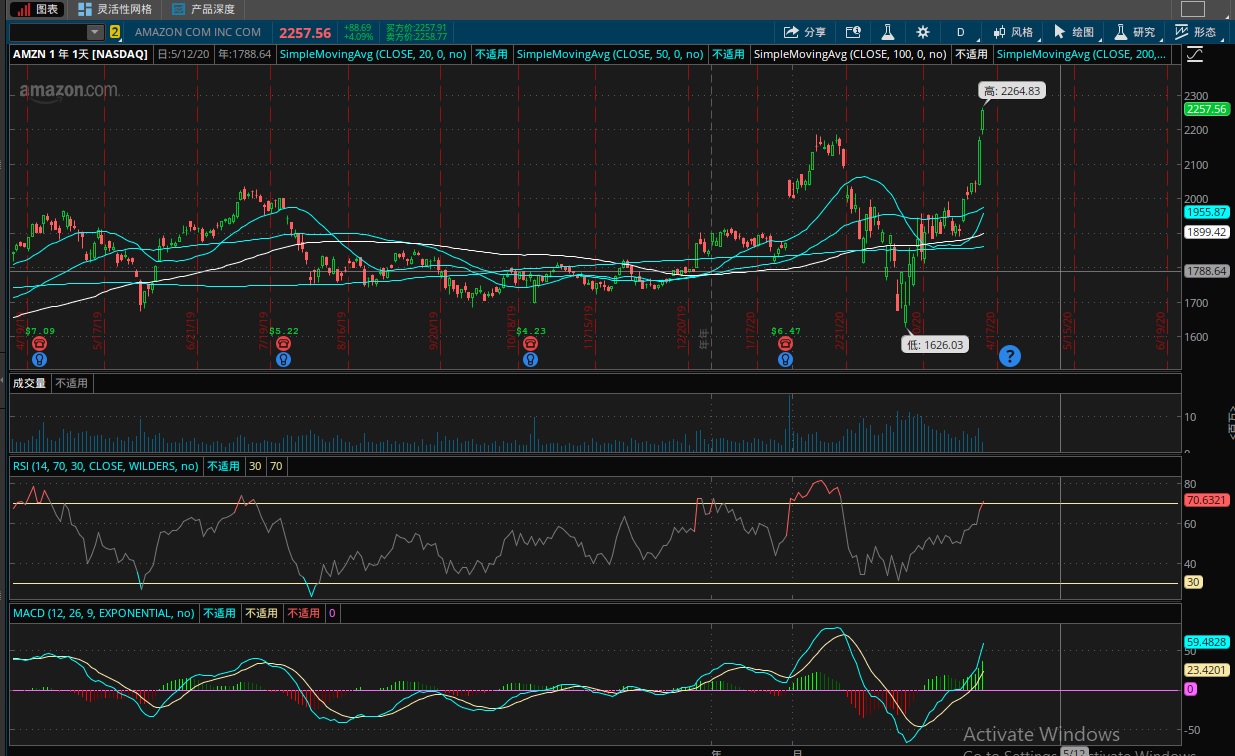Click the magenta 0 MACD header value
Screen dimensions: 1235x756
[x=331, y=613]
